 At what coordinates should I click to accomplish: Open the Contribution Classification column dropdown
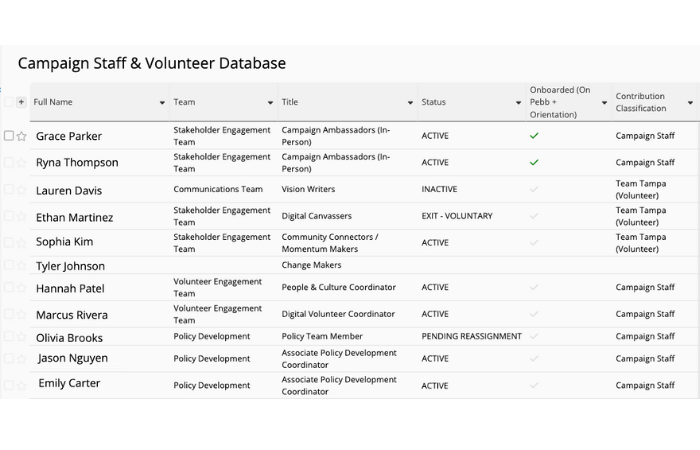[690, 103]
